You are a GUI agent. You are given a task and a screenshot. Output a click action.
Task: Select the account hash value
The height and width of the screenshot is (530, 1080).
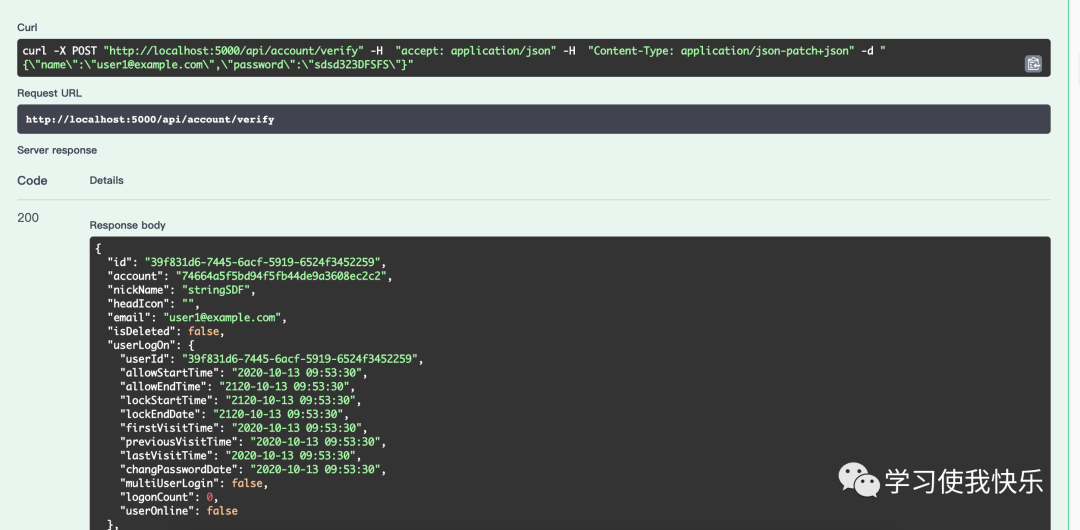click(x=283, y=276)
